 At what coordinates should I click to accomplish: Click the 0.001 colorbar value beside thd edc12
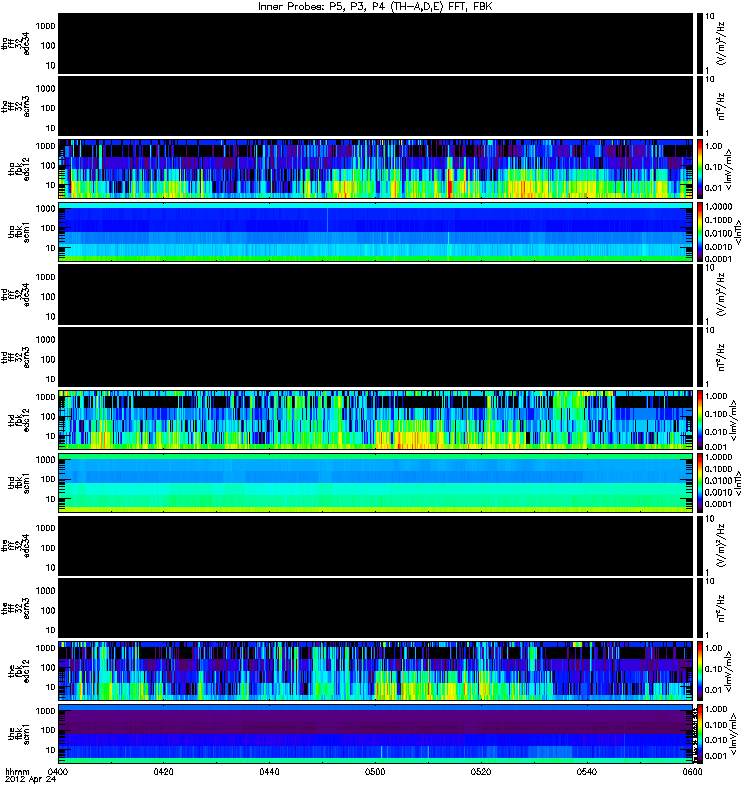tap(716, 446)
